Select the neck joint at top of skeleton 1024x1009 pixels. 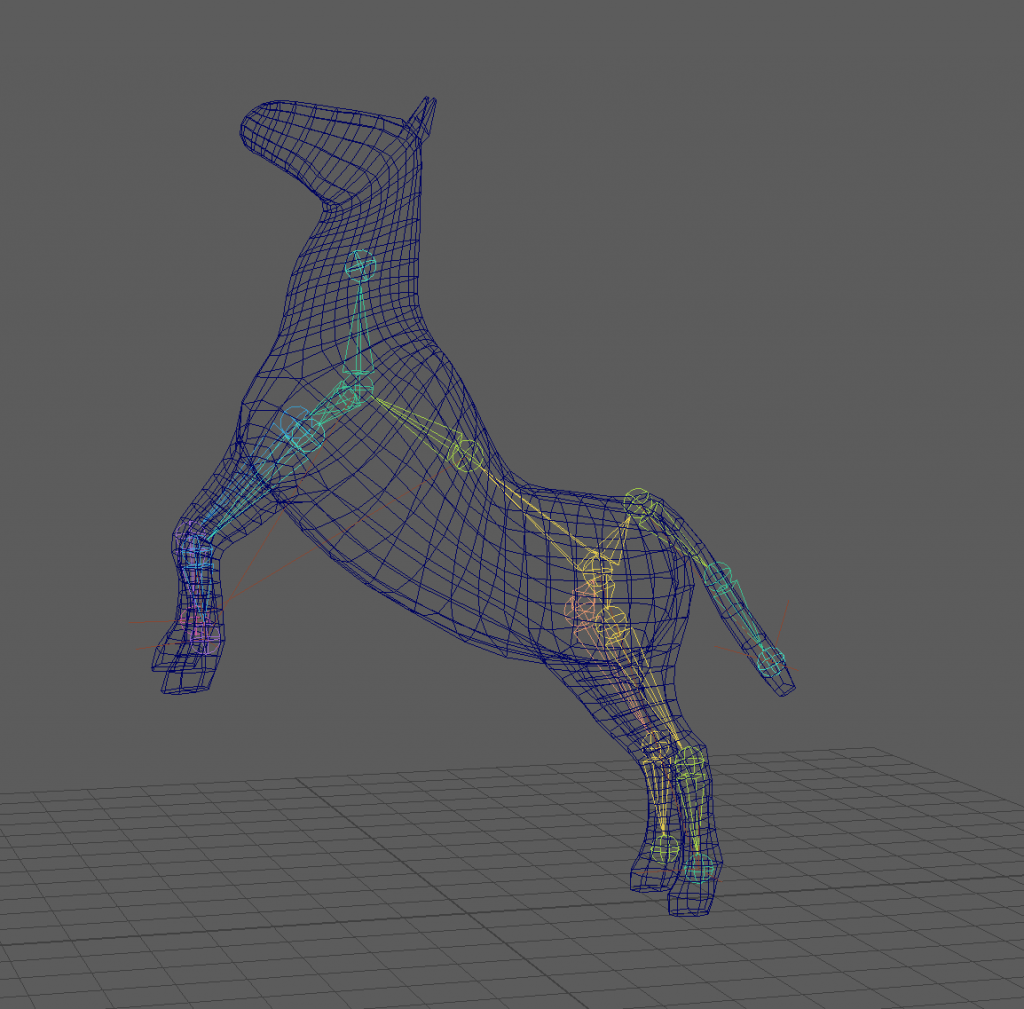point(360,267)
